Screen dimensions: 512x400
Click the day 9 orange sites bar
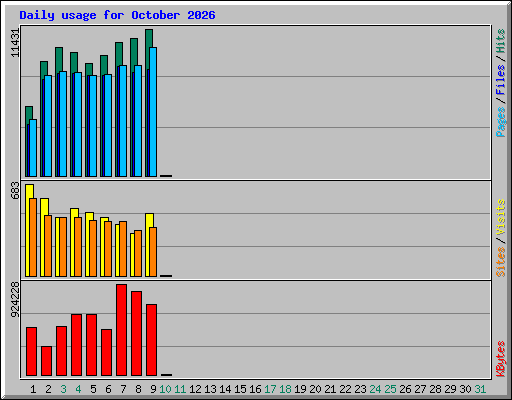coord(153,252)
